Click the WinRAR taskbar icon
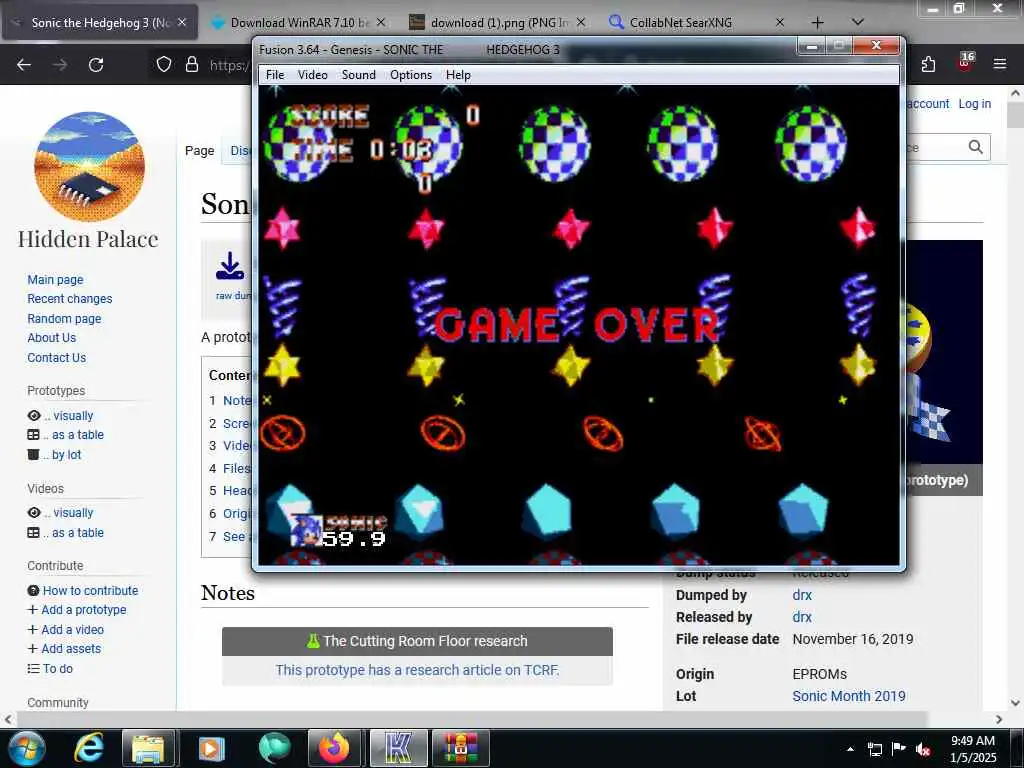1024x768 pixels. (461, 748)
